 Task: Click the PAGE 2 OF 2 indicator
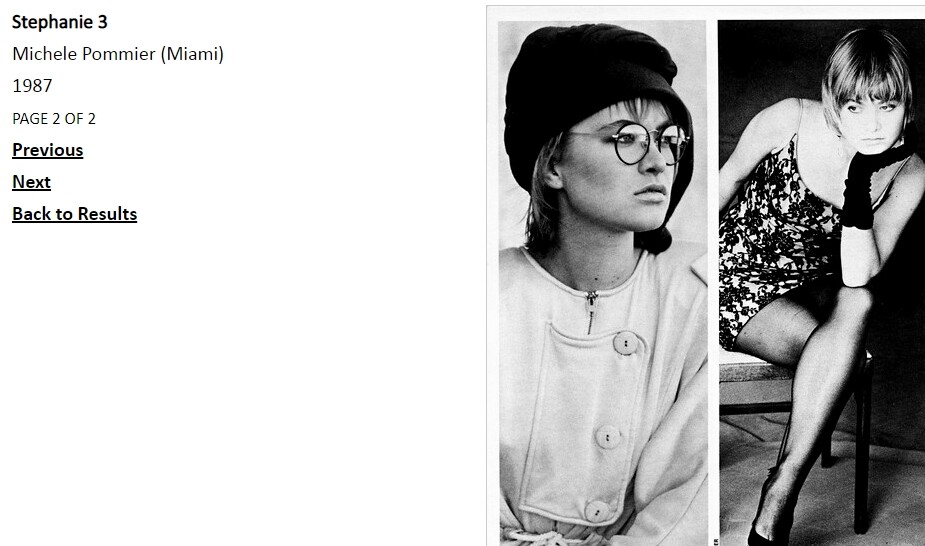coord(54,119)
